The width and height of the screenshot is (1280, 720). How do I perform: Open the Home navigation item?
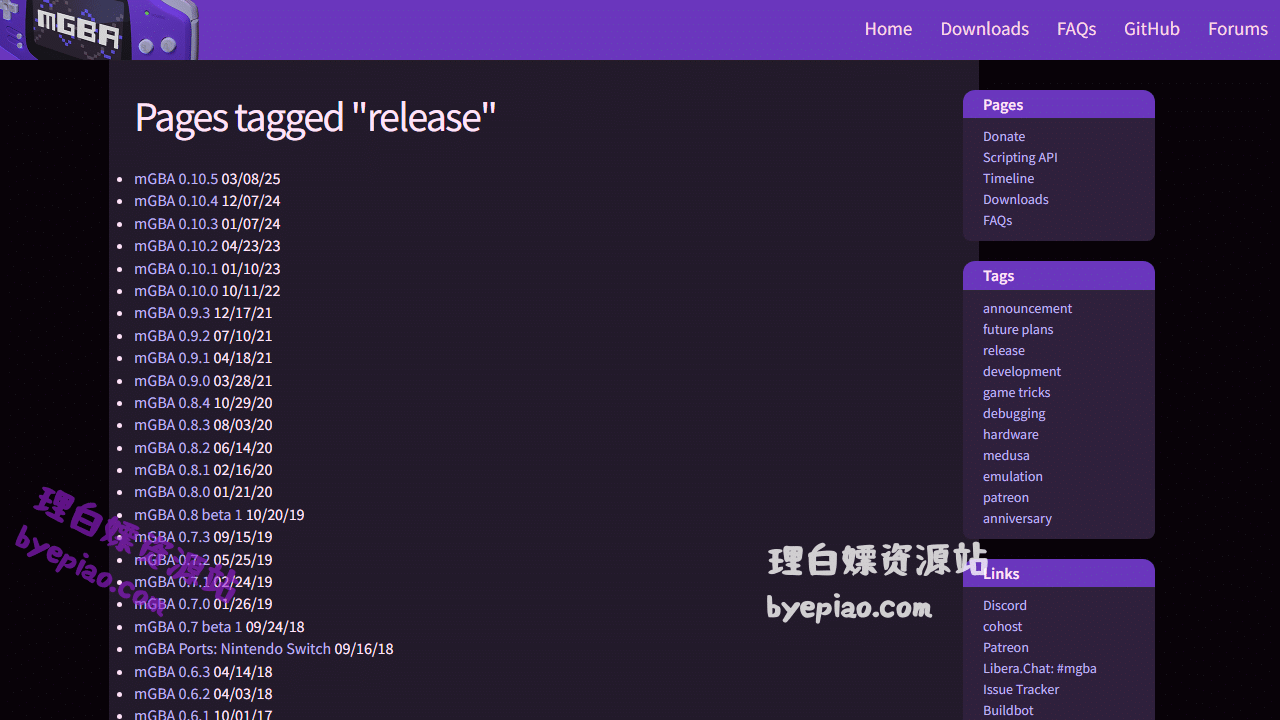(888, 29)
